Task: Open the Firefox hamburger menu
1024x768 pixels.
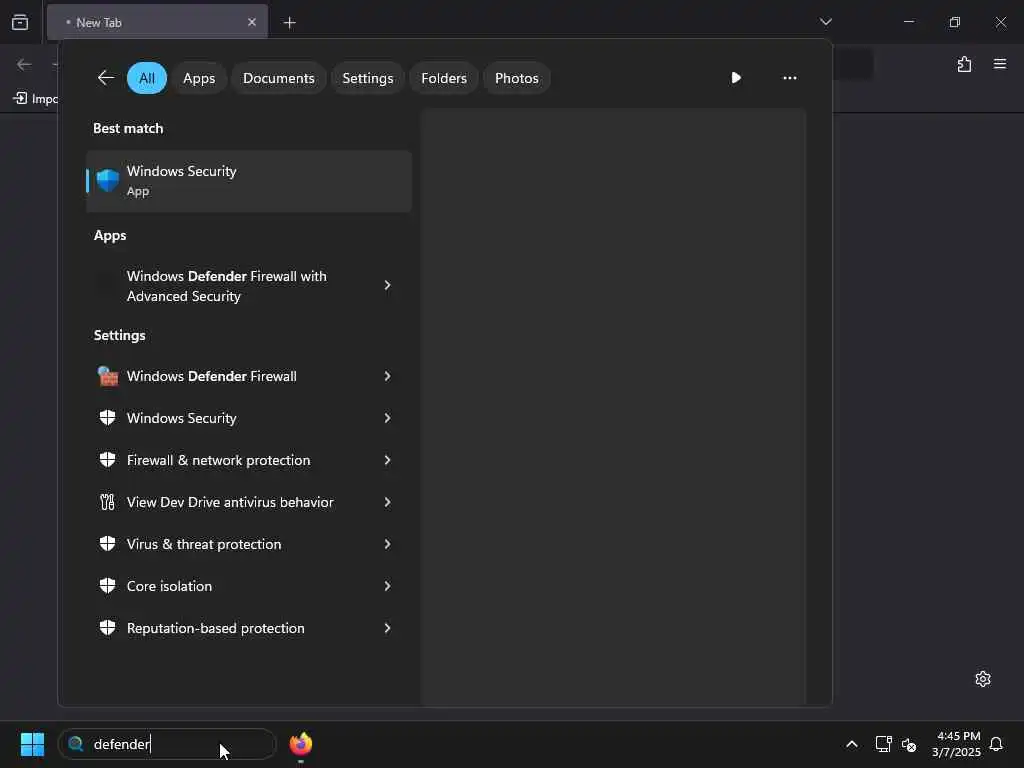Action: point(1000,63)
